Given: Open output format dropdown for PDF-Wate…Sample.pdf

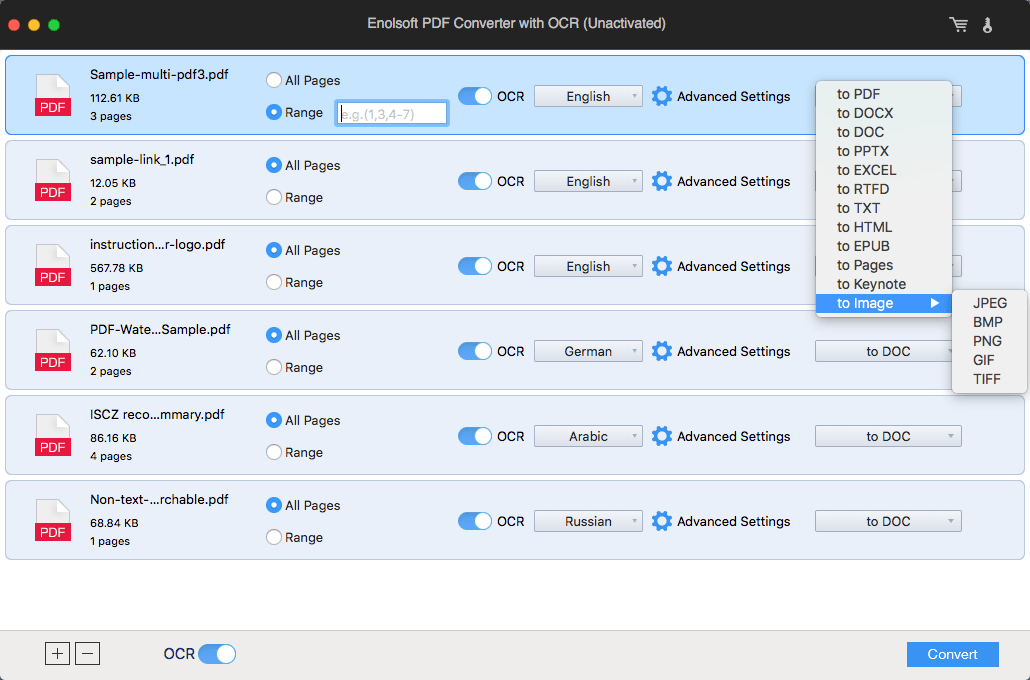Looking at the screenshot, I should pos(884,351).
